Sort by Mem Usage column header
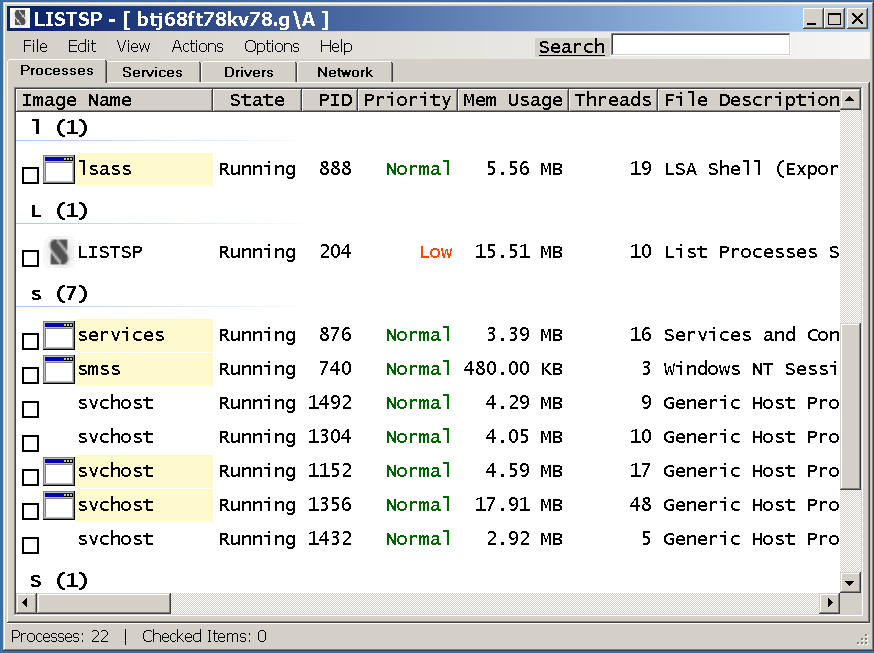874x653 pixels. (513, 100)
